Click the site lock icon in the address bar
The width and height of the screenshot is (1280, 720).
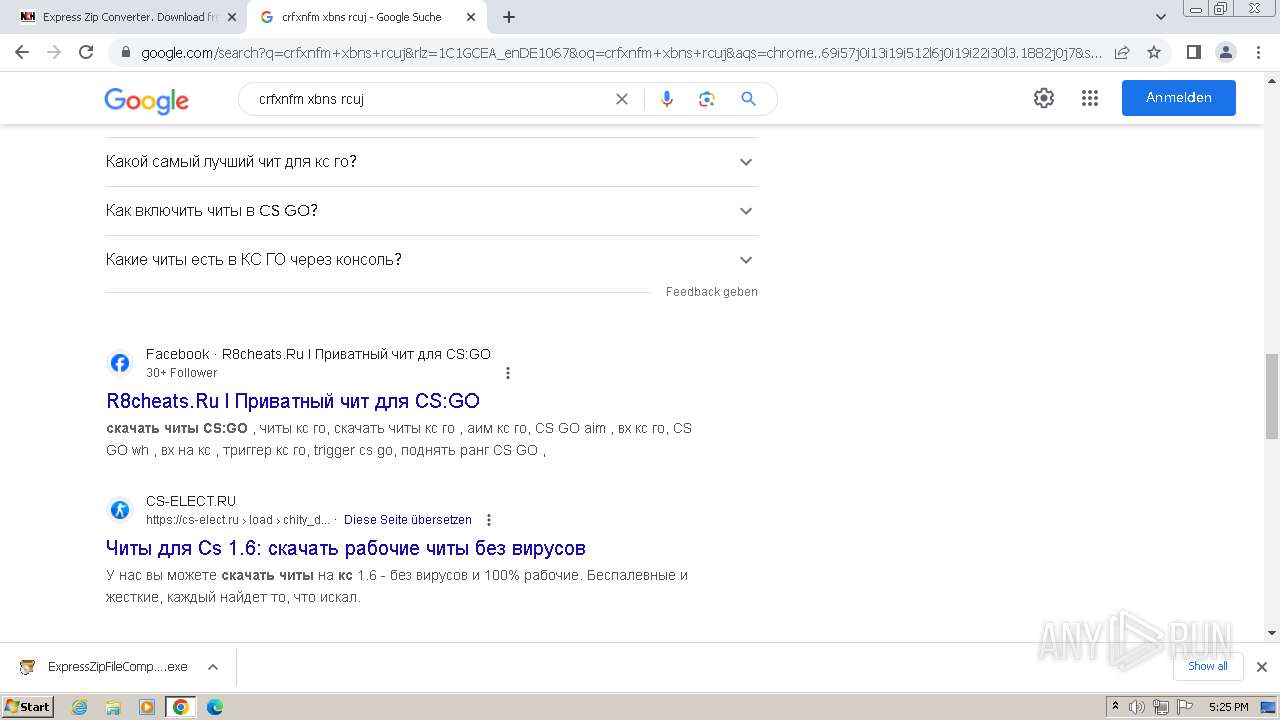[x=126, y=53]
